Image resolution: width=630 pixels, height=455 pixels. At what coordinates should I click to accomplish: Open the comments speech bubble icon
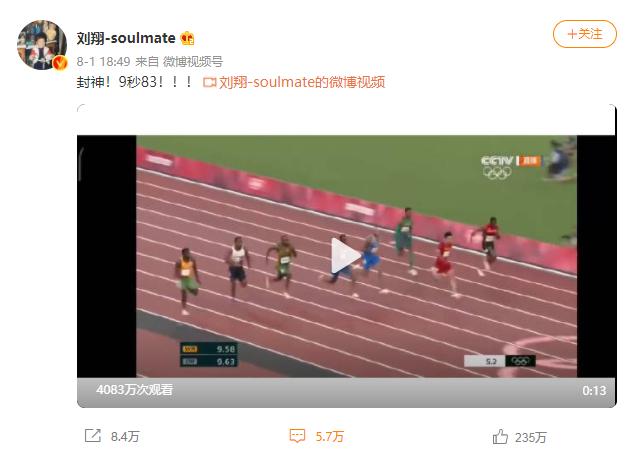point(297,436)
